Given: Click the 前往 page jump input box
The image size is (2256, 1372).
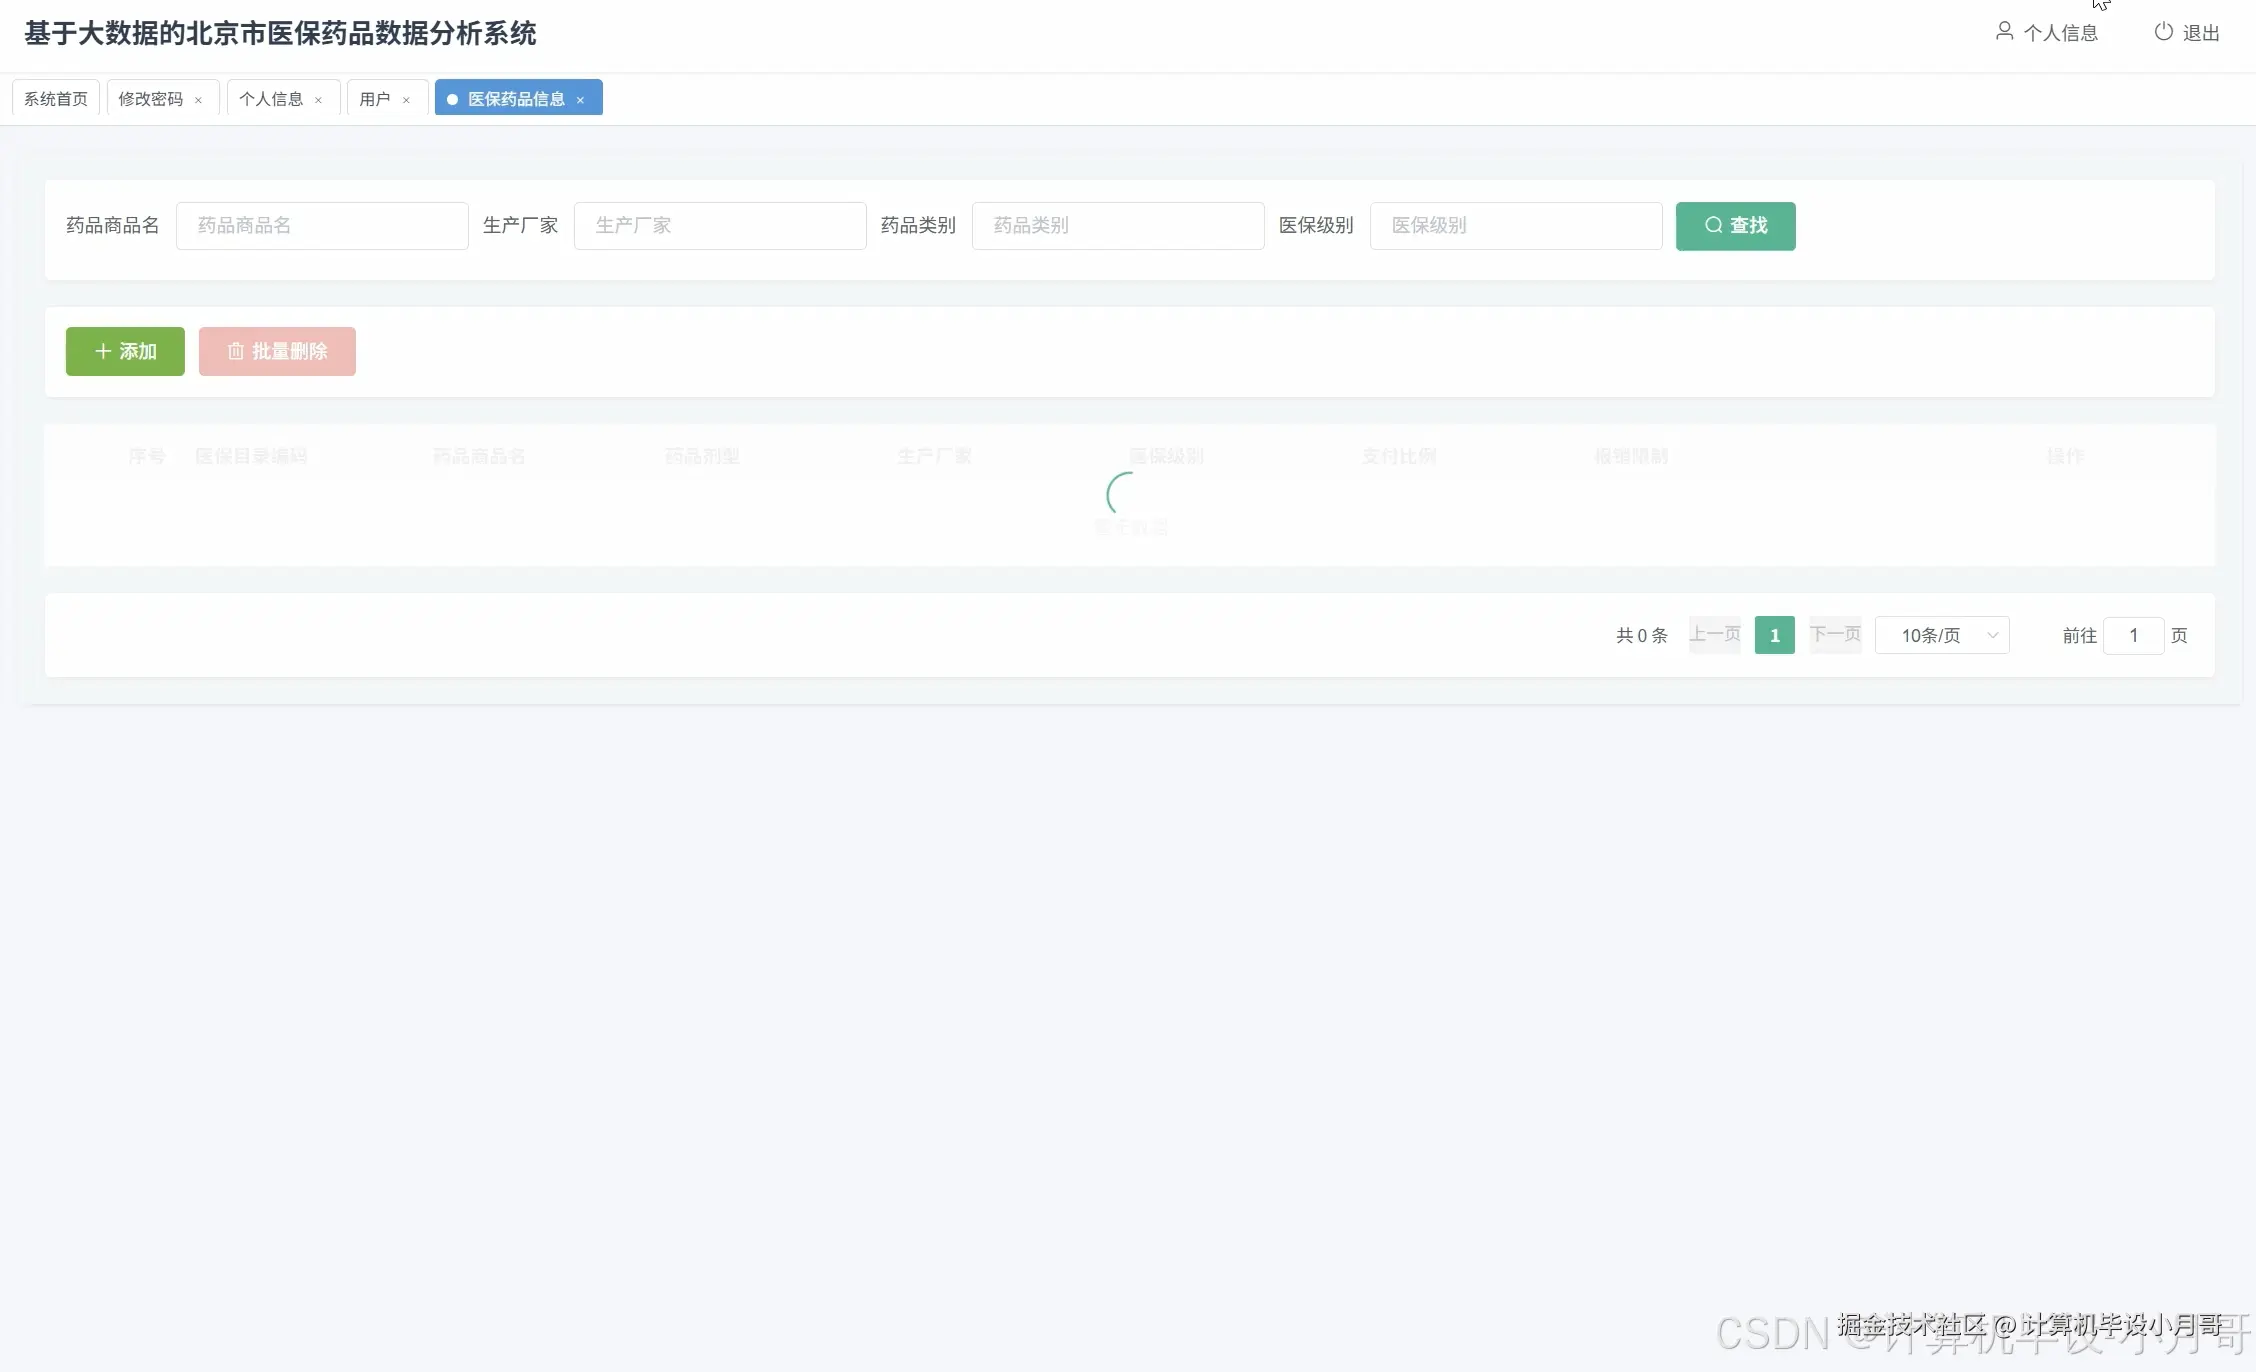Looking at the screenshot, I should 2133,635.
